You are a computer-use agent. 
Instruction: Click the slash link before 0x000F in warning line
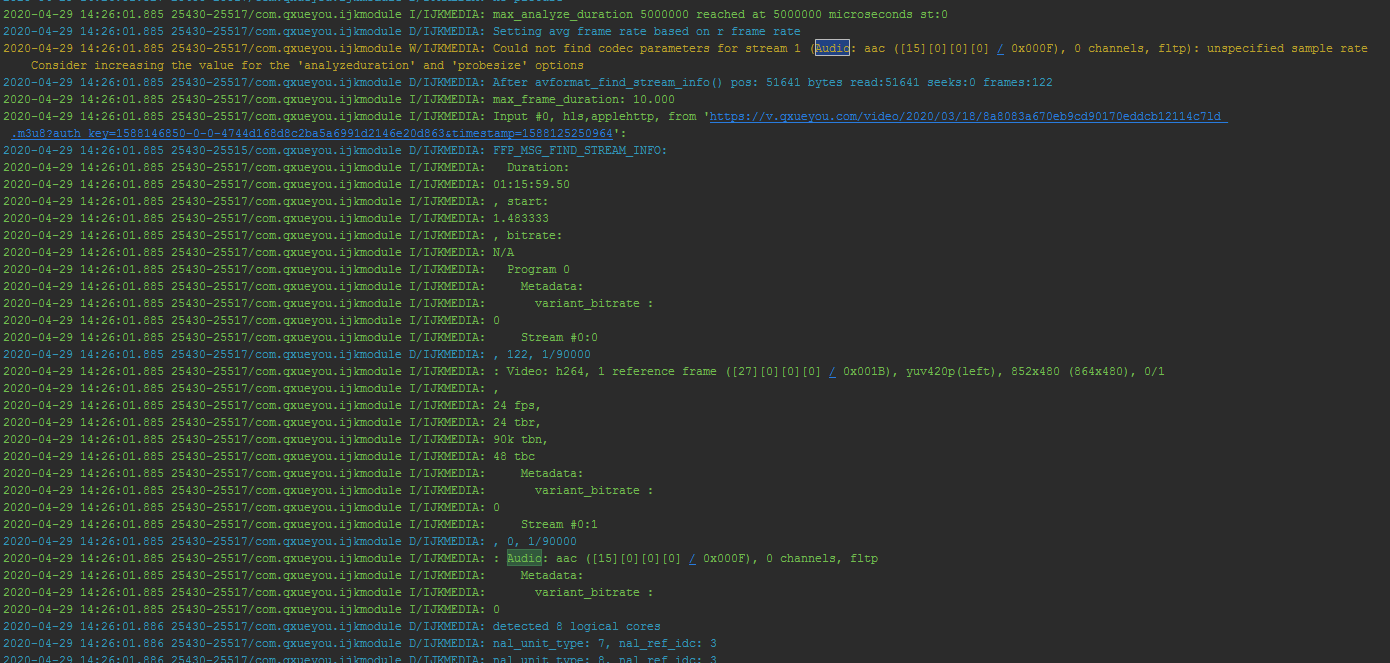tap(1000, 48)
